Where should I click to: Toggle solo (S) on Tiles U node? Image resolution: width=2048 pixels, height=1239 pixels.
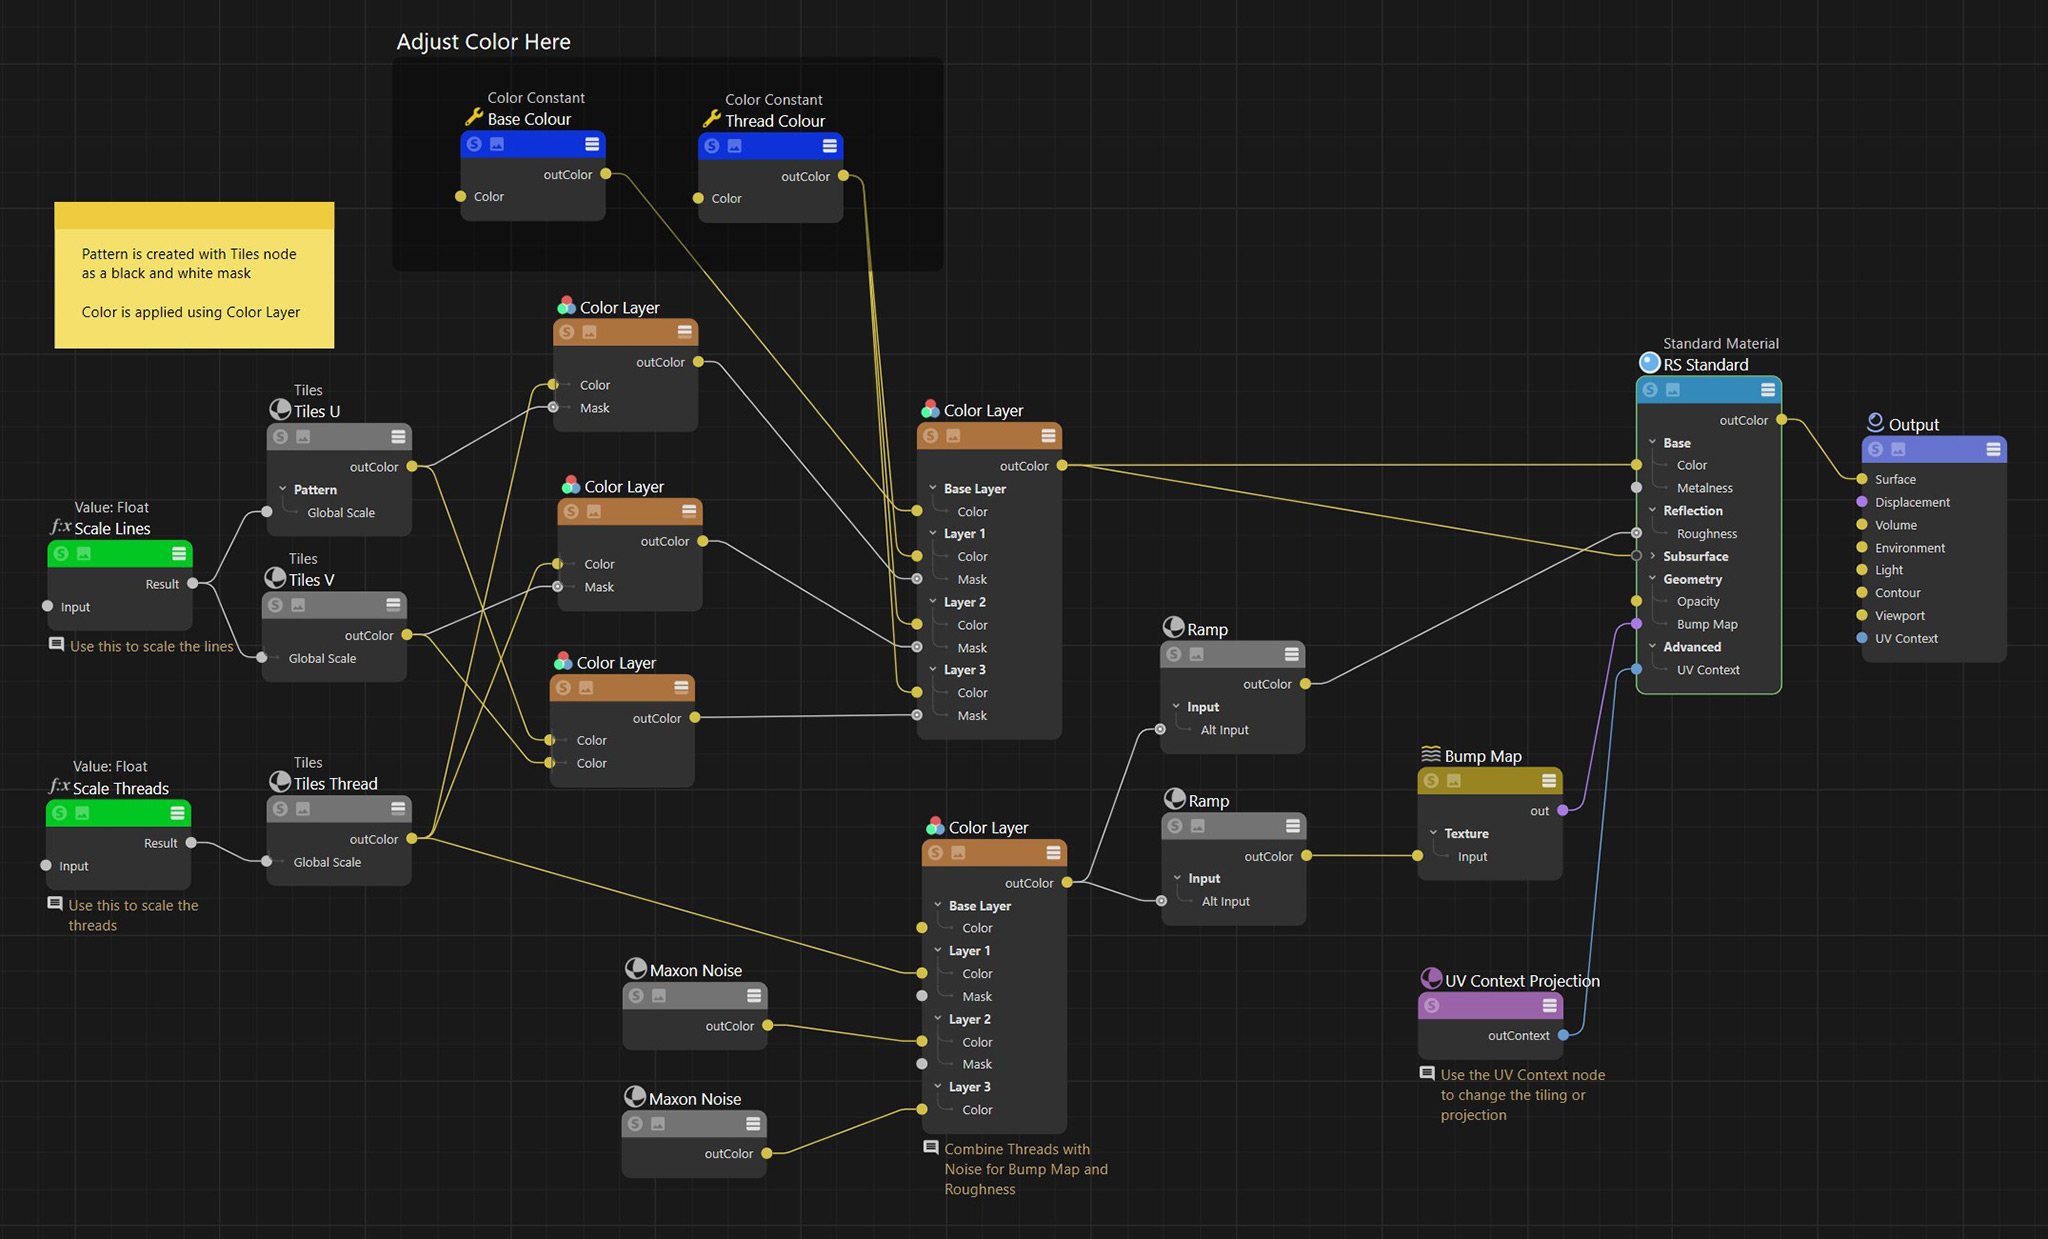pos(281,437)
